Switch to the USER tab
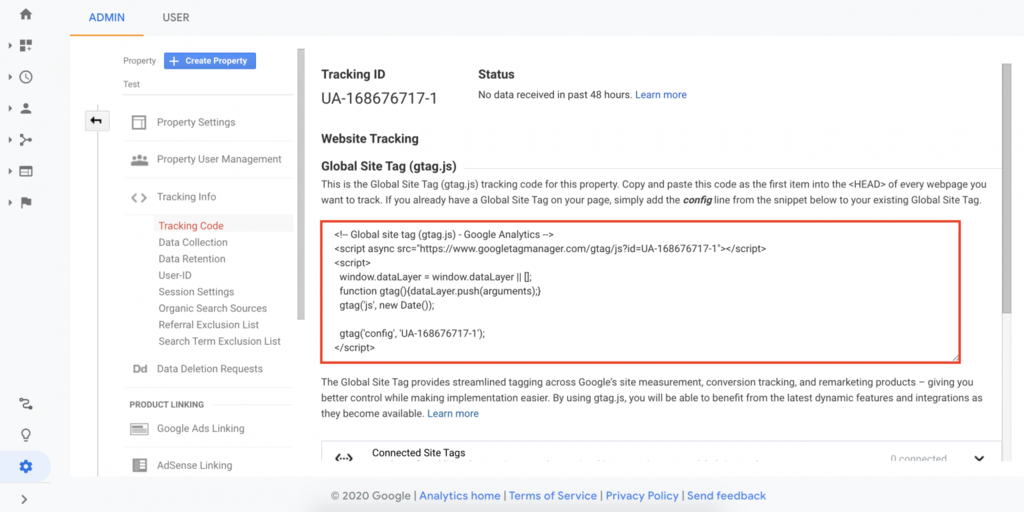Viewport: 1024px width, 512px height. [x=175, y=18]
